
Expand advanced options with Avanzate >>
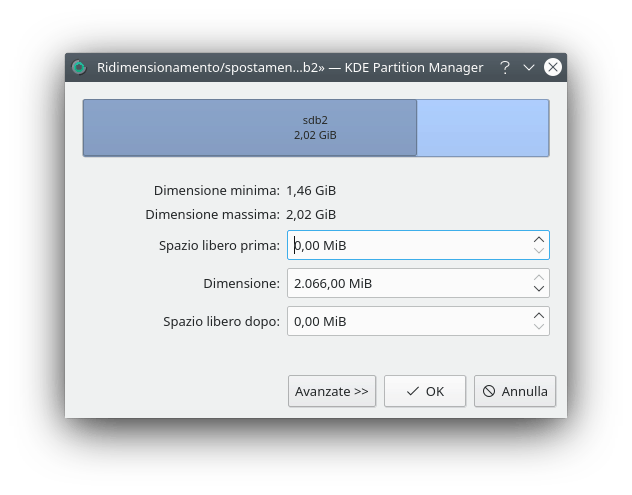click(x=332, y=391)
